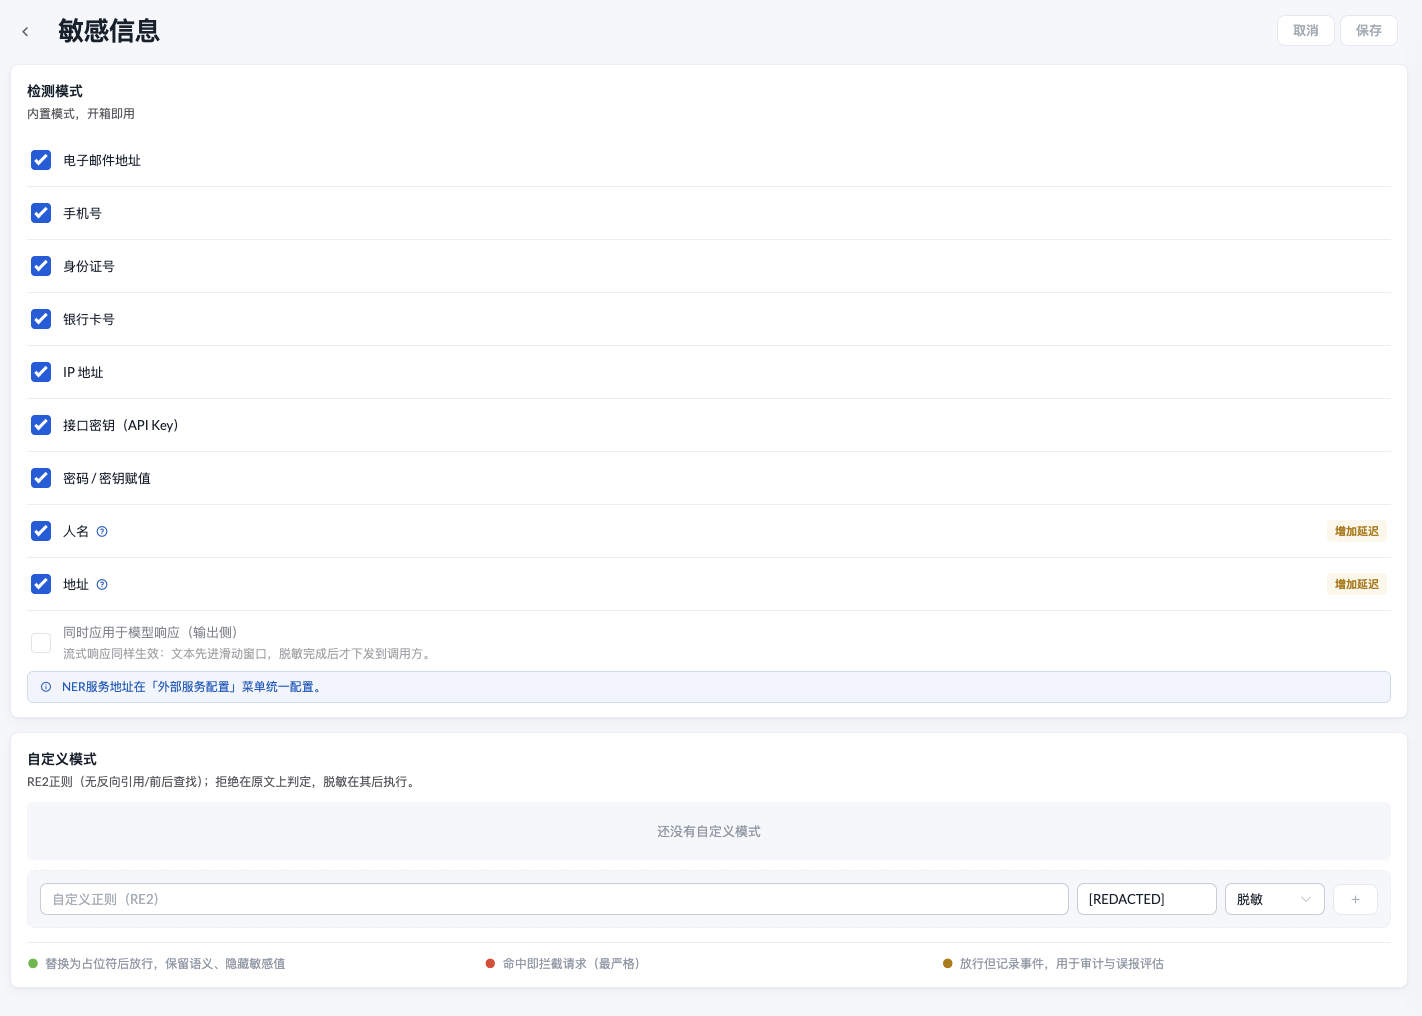
Task: Click the 取消 button
Action: 1305,31
